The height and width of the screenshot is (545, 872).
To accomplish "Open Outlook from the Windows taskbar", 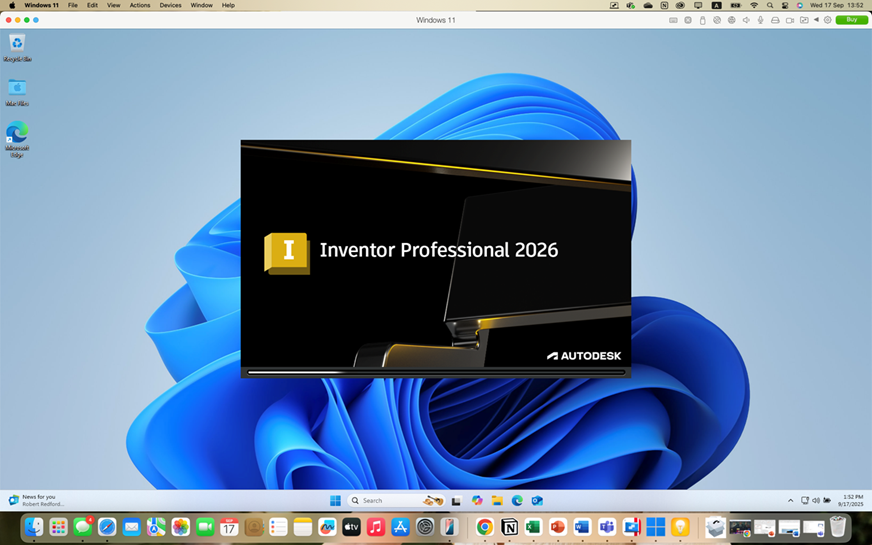I will click(537, 501).
